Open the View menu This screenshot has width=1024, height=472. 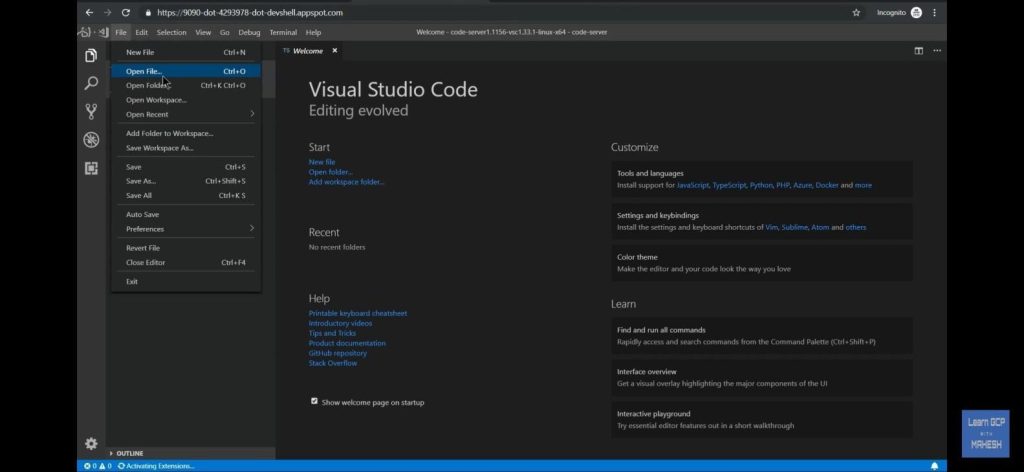(203, 32)
